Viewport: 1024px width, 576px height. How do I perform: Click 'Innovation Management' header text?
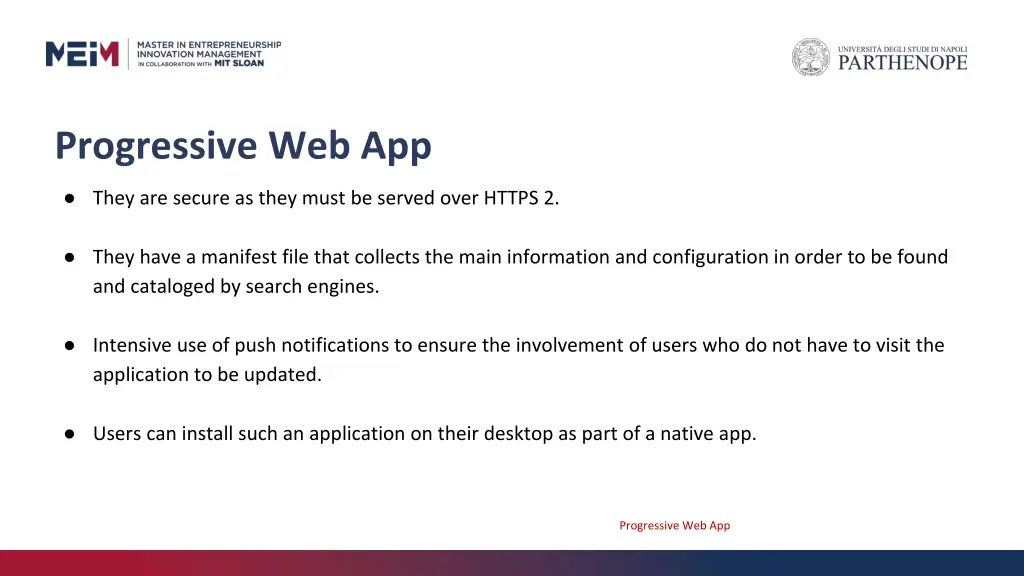(199, 54)
